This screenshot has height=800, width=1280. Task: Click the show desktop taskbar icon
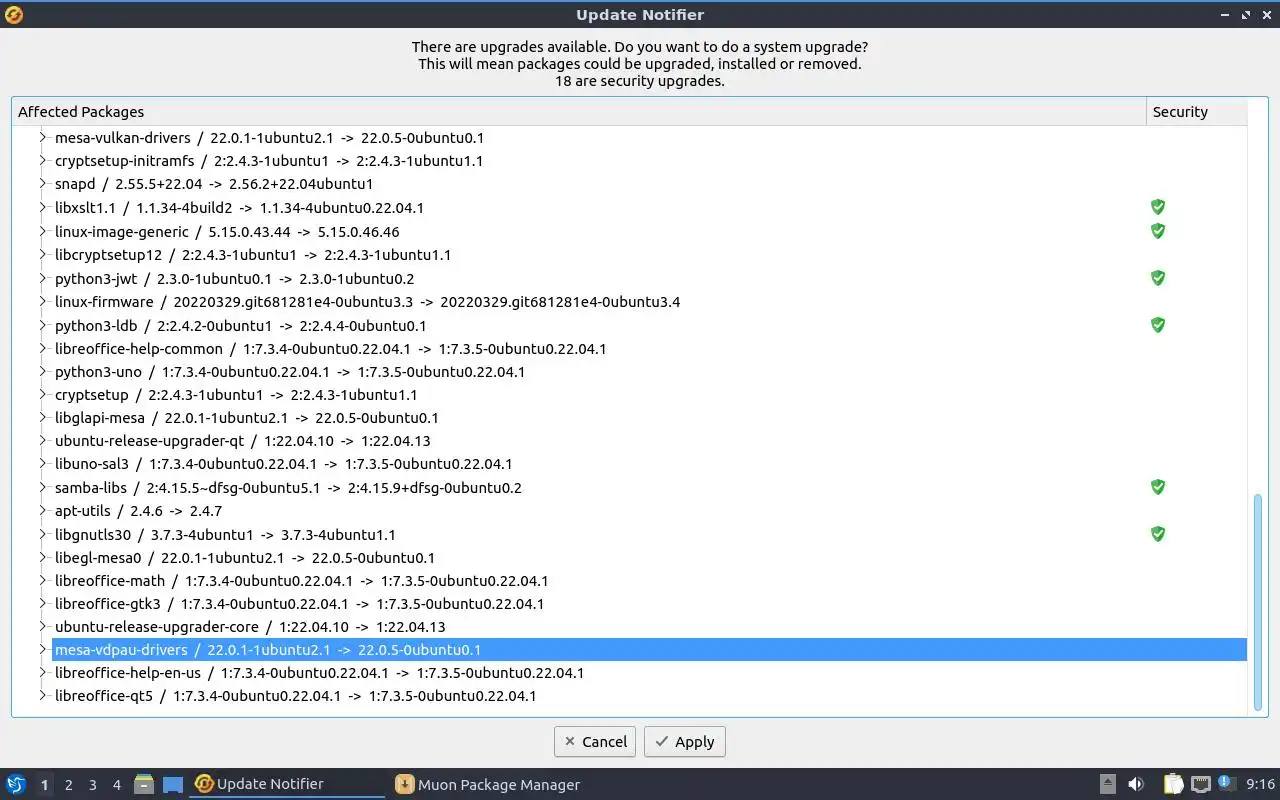pyautogui.click(x=173, y=784)
